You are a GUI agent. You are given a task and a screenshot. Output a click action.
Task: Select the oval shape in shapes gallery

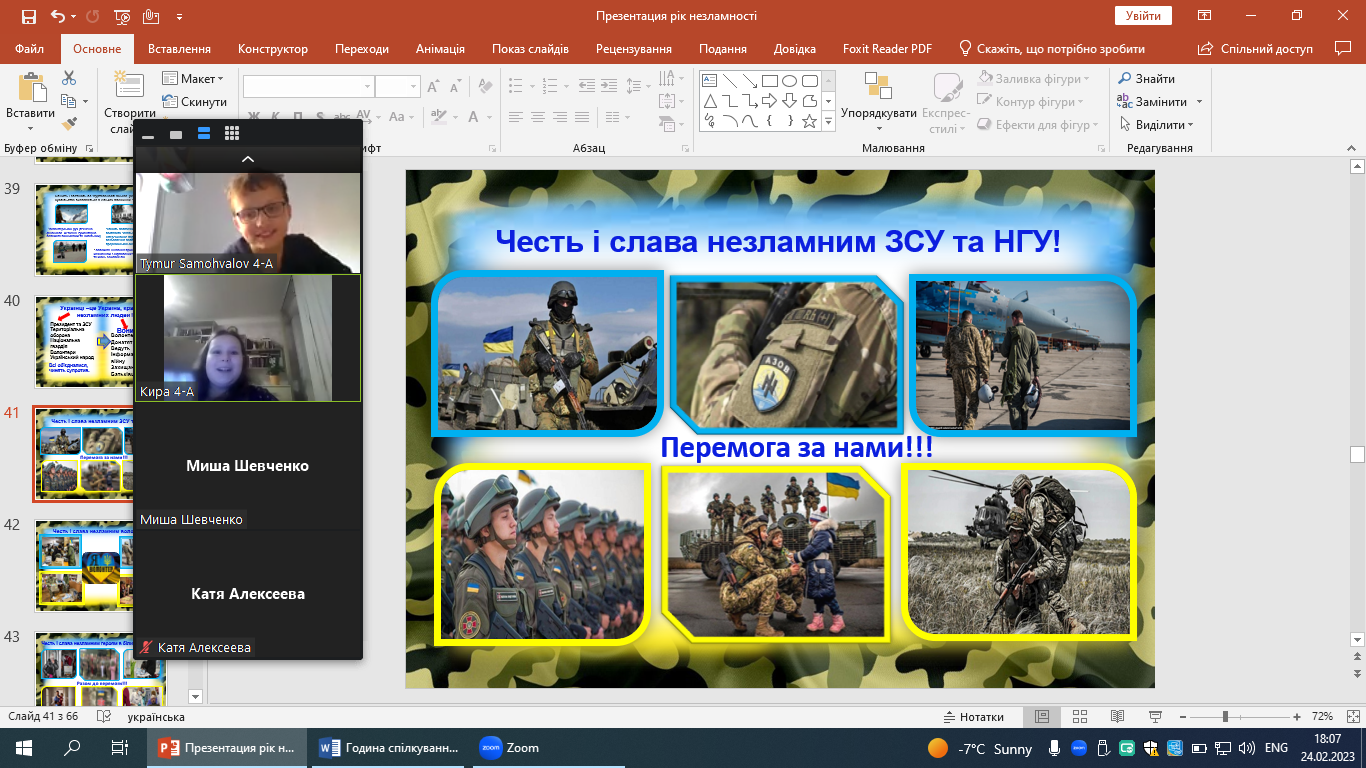(789, 81)
